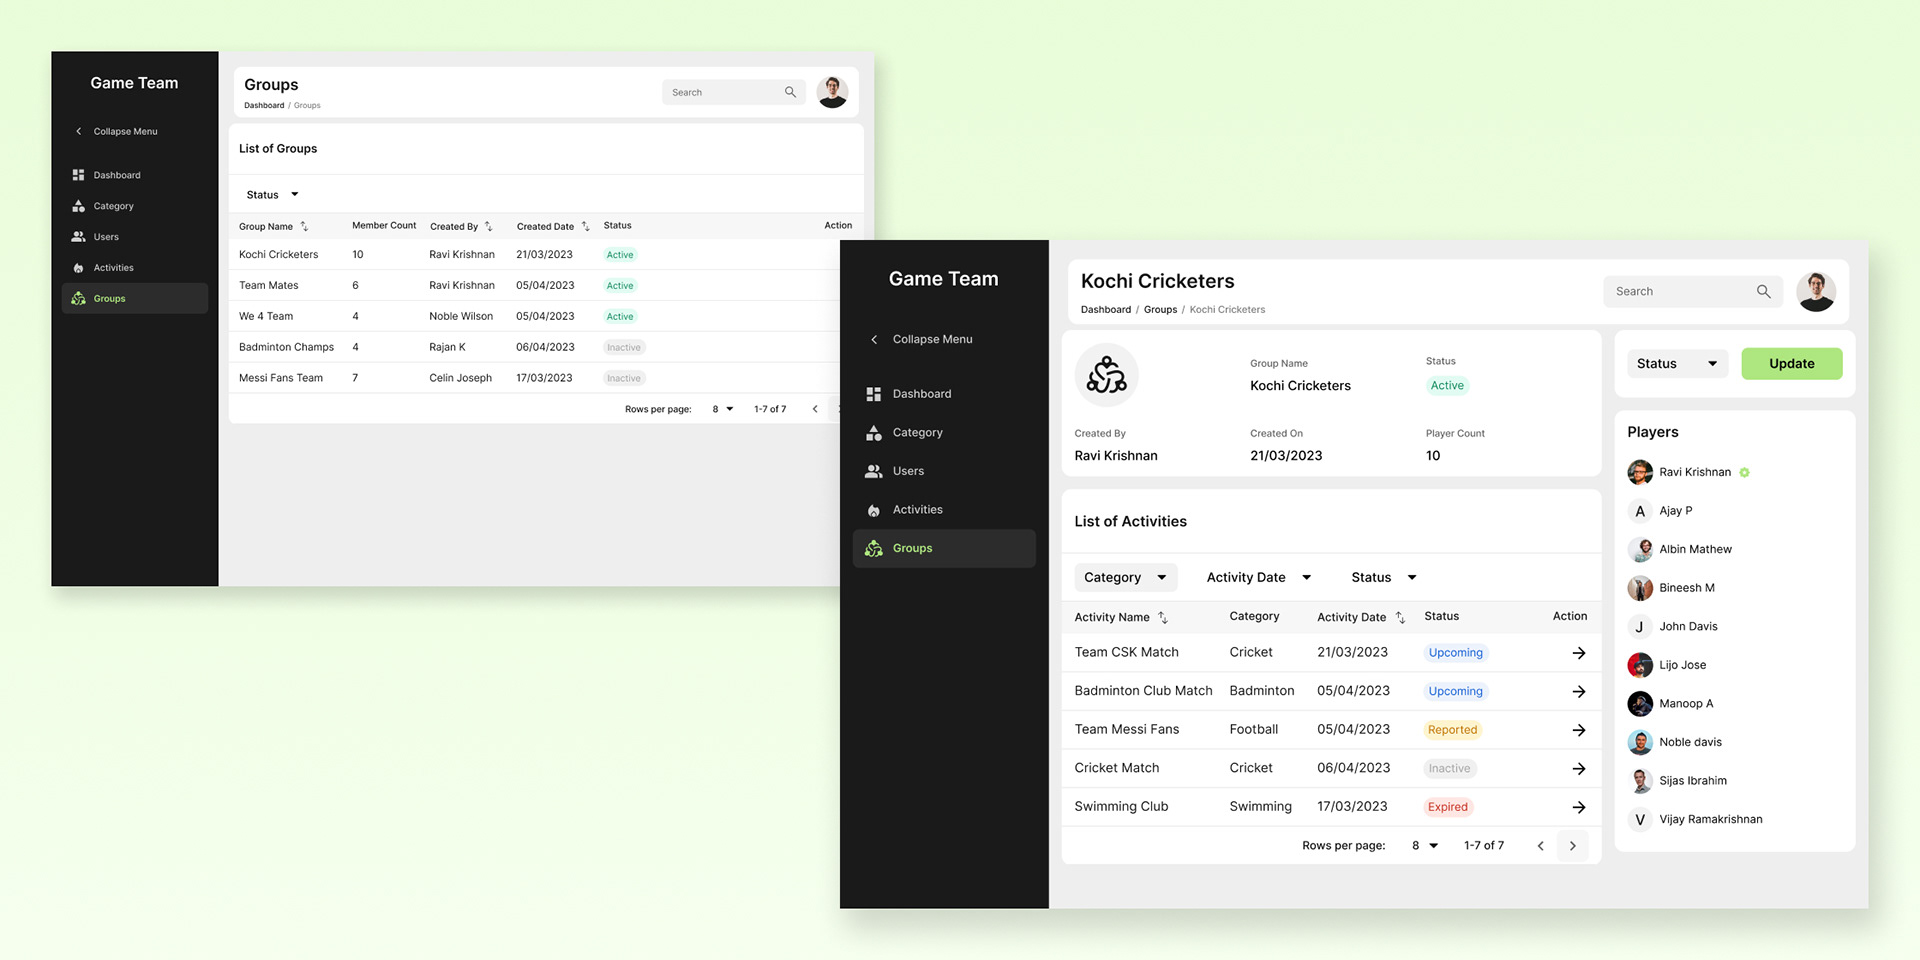Open Swimming Club activity arrow icon
Image resolution: width=1920 pixels, height=960 pixels.
point(1578,807)
